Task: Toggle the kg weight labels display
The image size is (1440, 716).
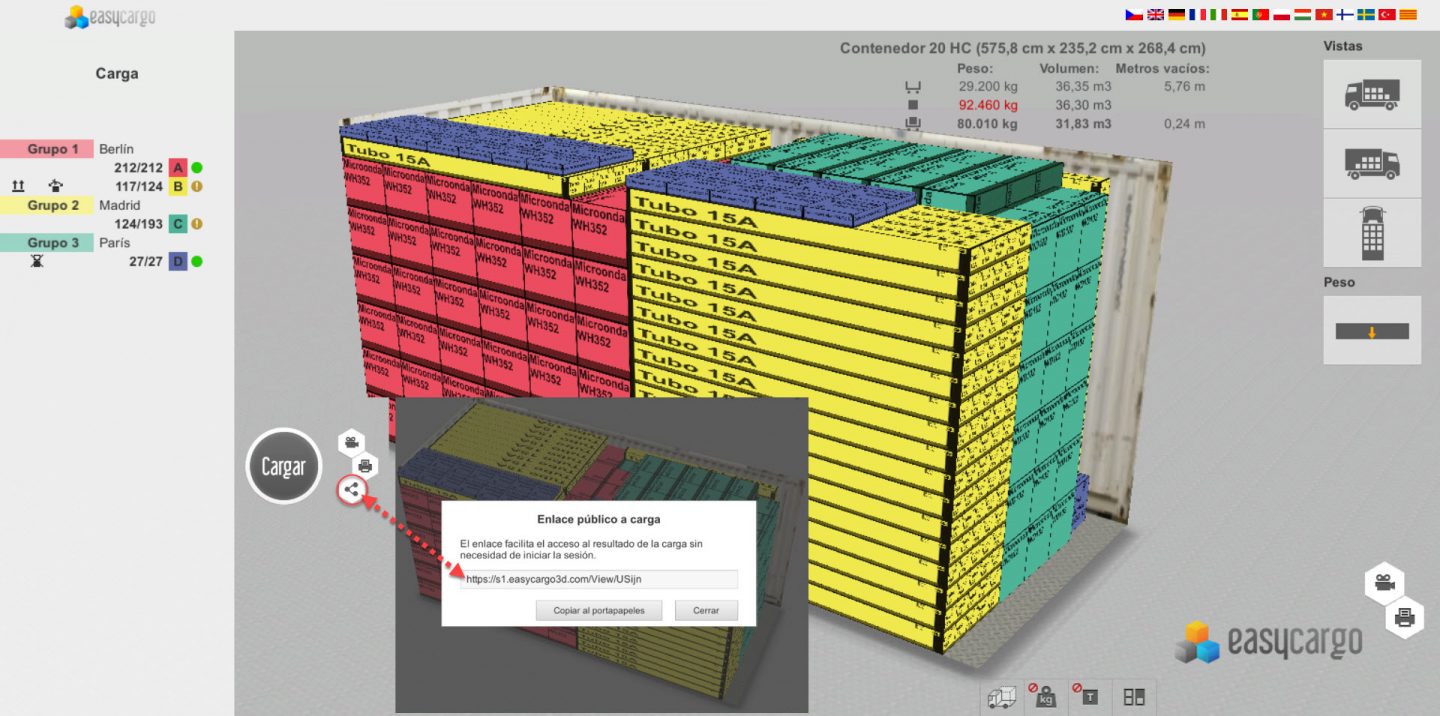Action: [x=1045, y=697]
